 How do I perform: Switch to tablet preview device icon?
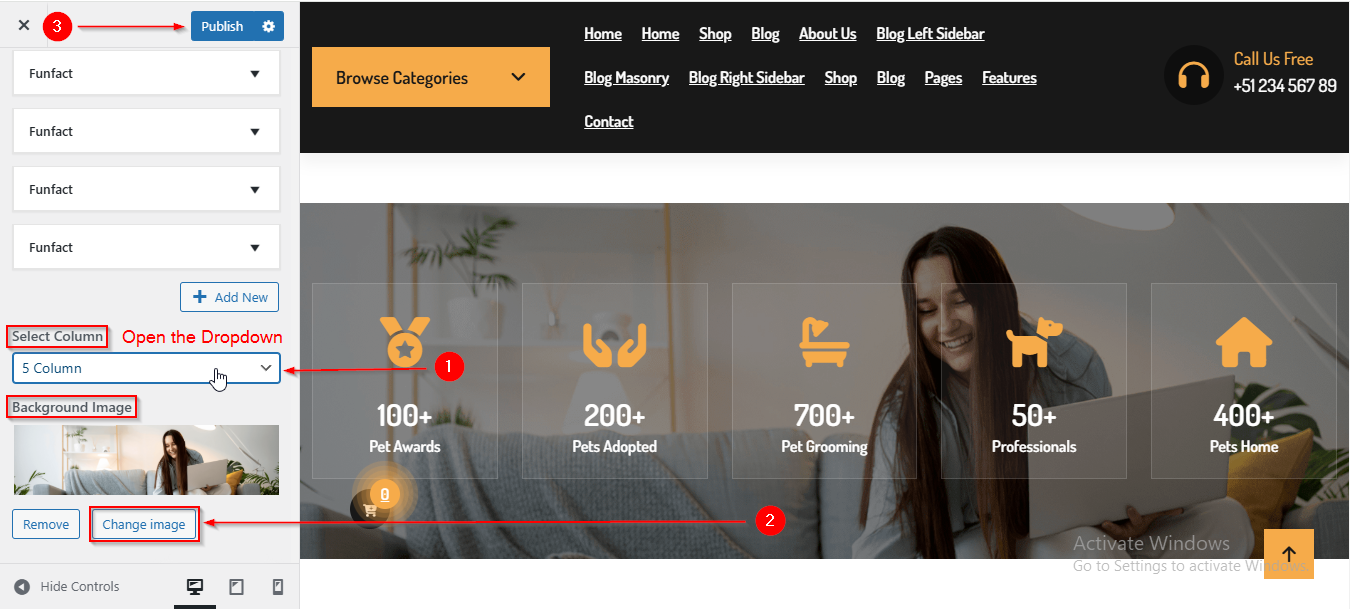tap(237, 587)
